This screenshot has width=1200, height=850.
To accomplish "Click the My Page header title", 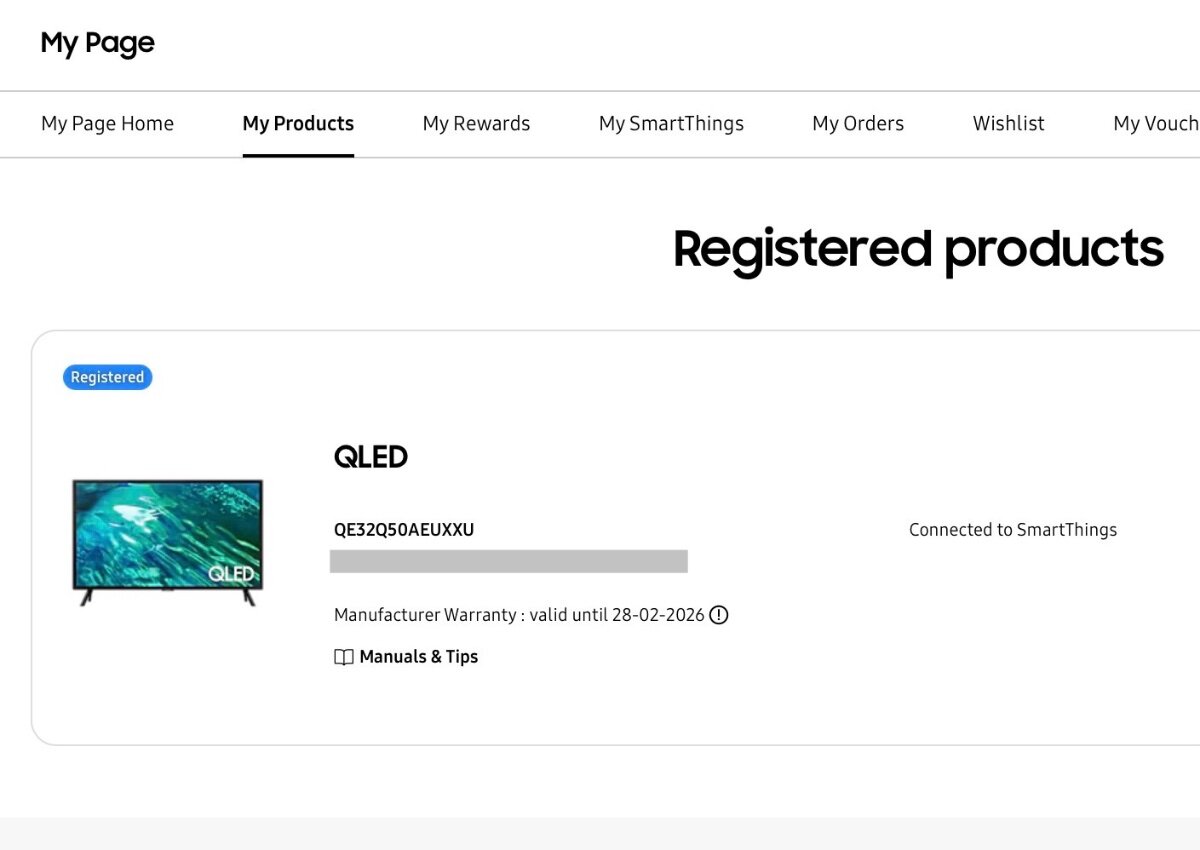I will coord(97,44).
